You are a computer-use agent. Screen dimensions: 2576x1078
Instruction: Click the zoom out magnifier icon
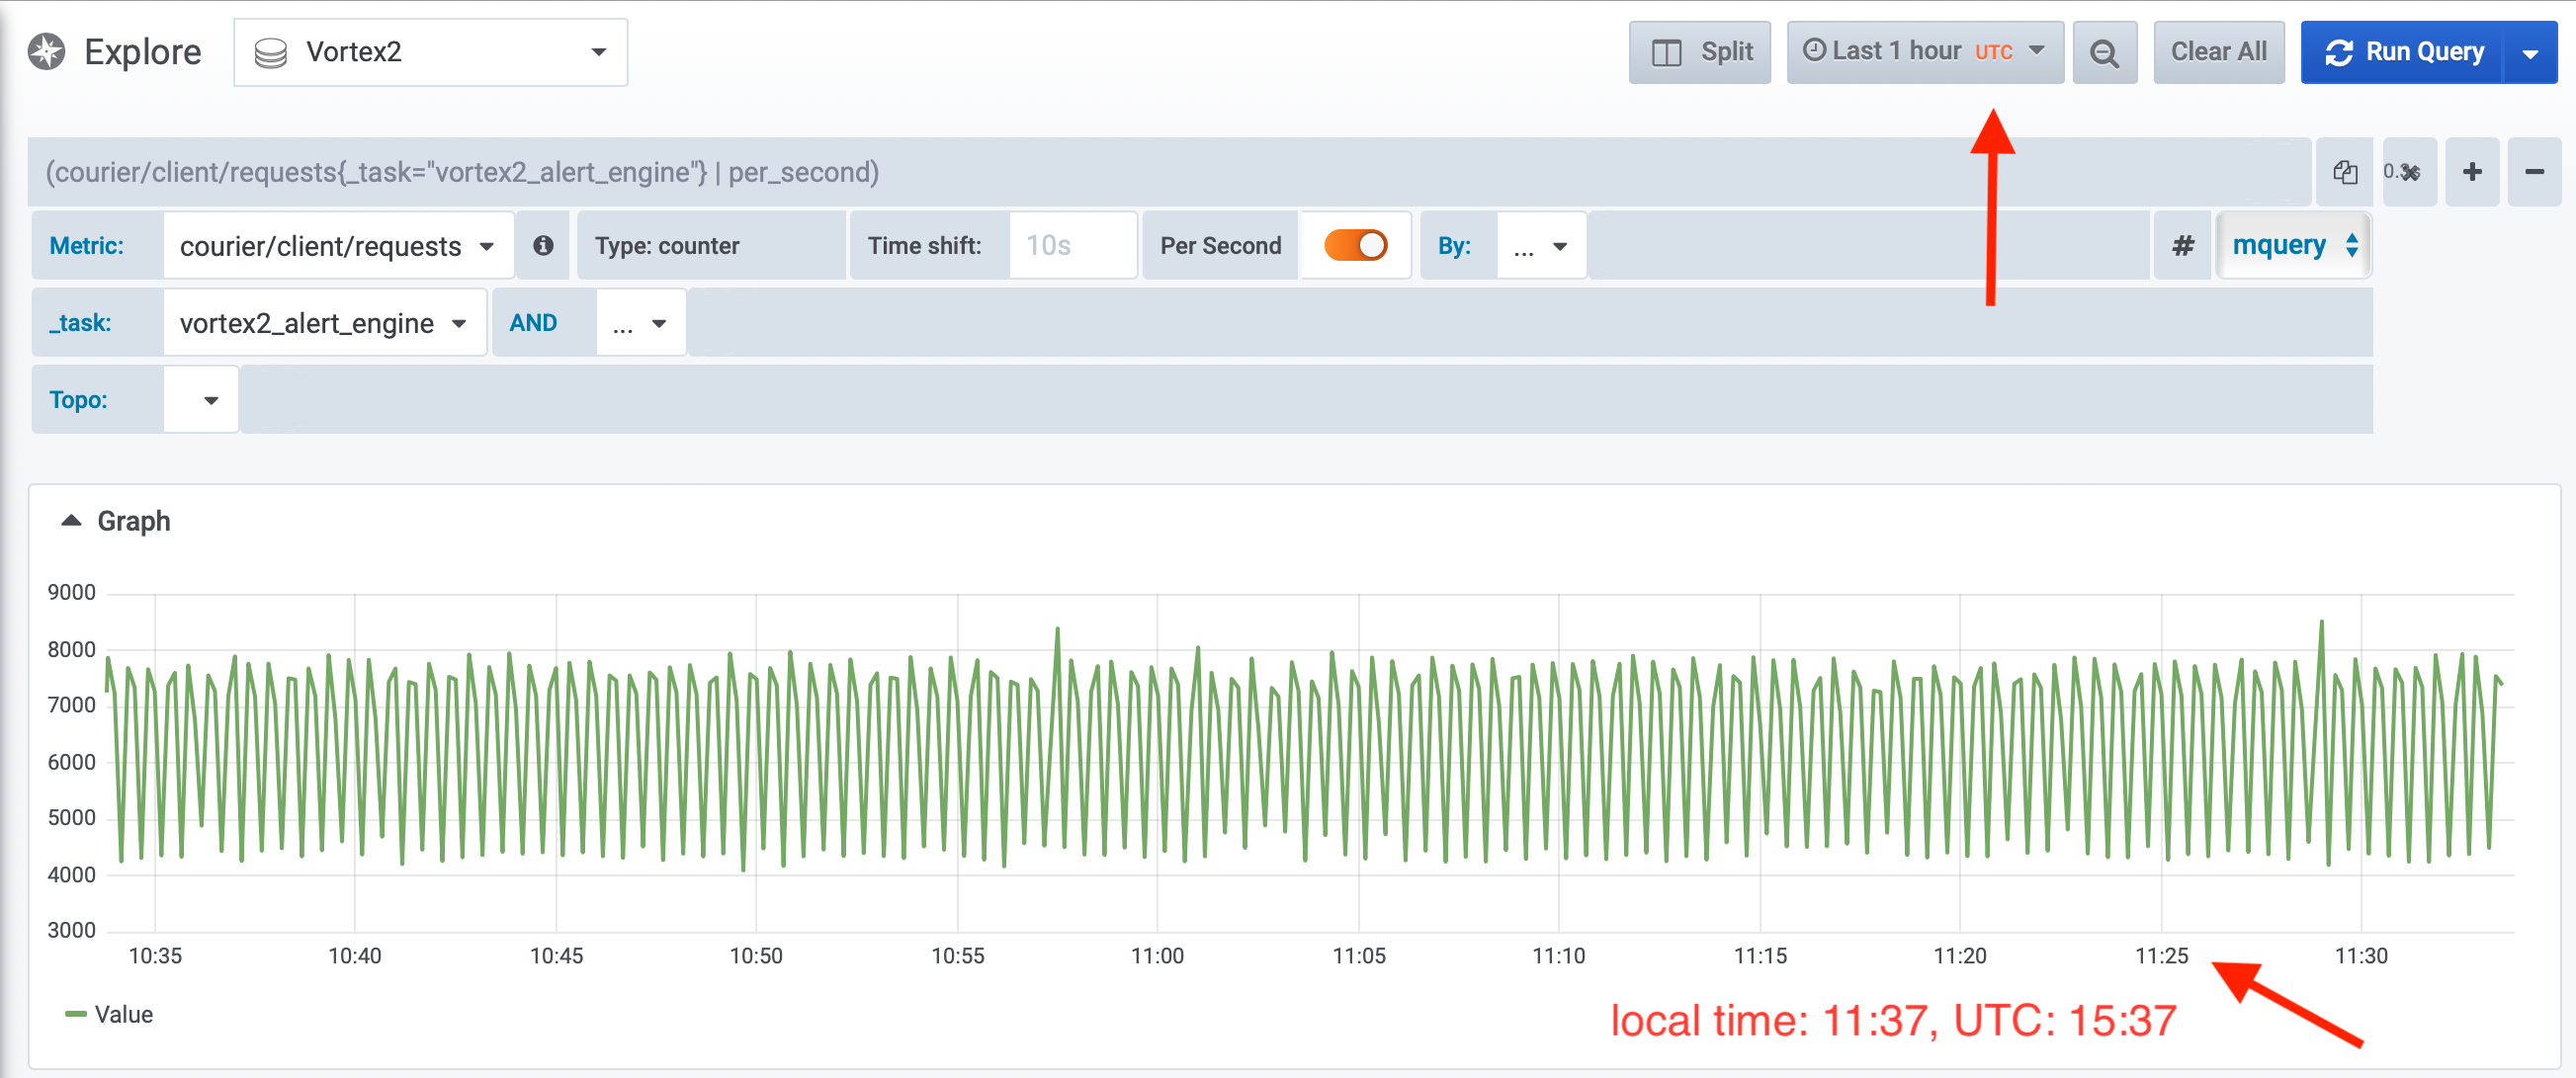[x=2104, y=52]
